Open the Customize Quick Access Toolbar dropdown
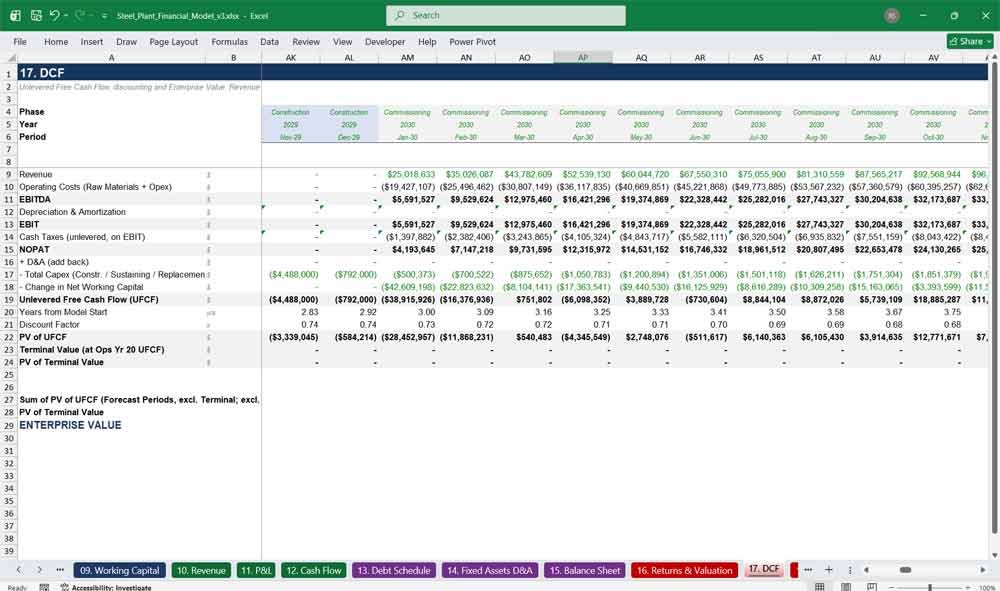Viewport: 1000px width, 591px height. point(104,16)
